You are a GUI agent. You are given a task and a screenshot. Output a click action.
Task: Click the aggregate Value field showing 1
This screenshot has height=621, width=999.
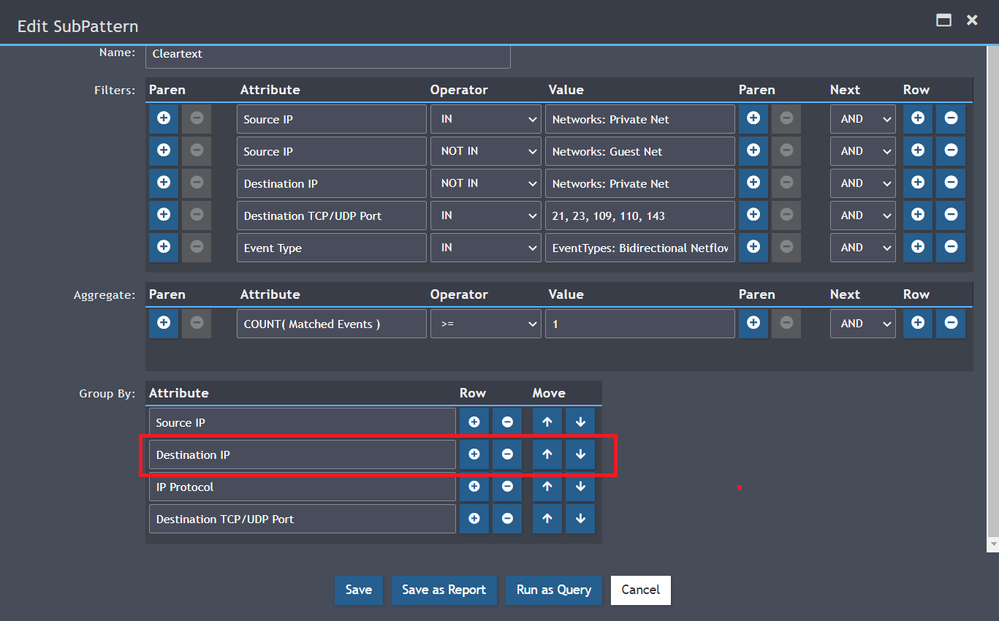pyautogui.click(x=640, y=324)
